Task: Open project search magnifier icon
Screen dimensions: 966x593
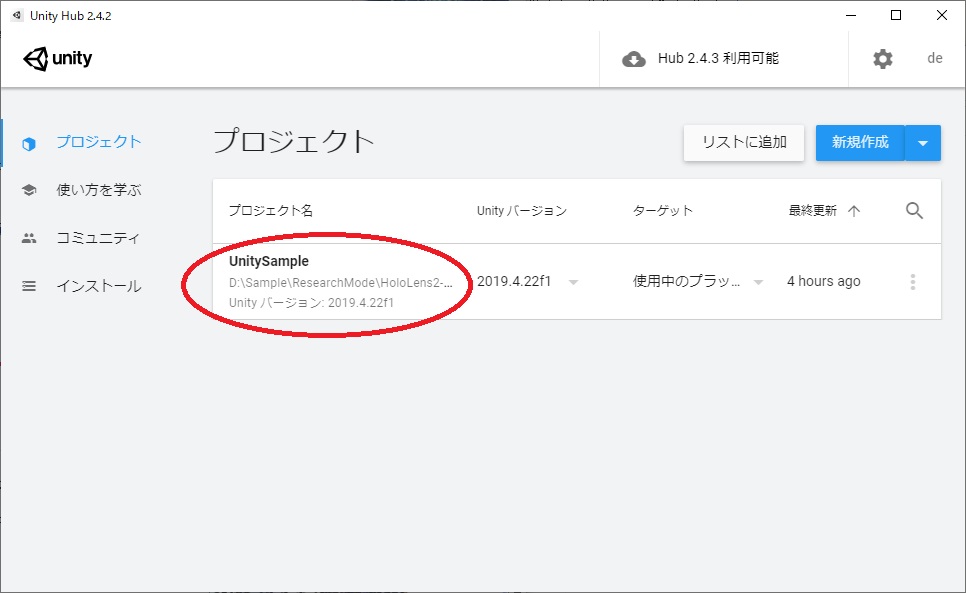Action: point(914,211)
